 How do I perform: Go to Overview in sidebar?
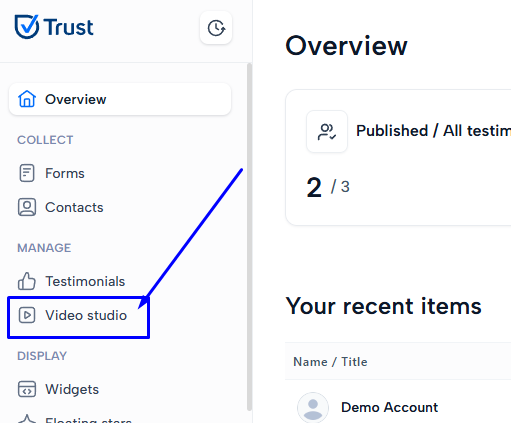click(120, 99)
